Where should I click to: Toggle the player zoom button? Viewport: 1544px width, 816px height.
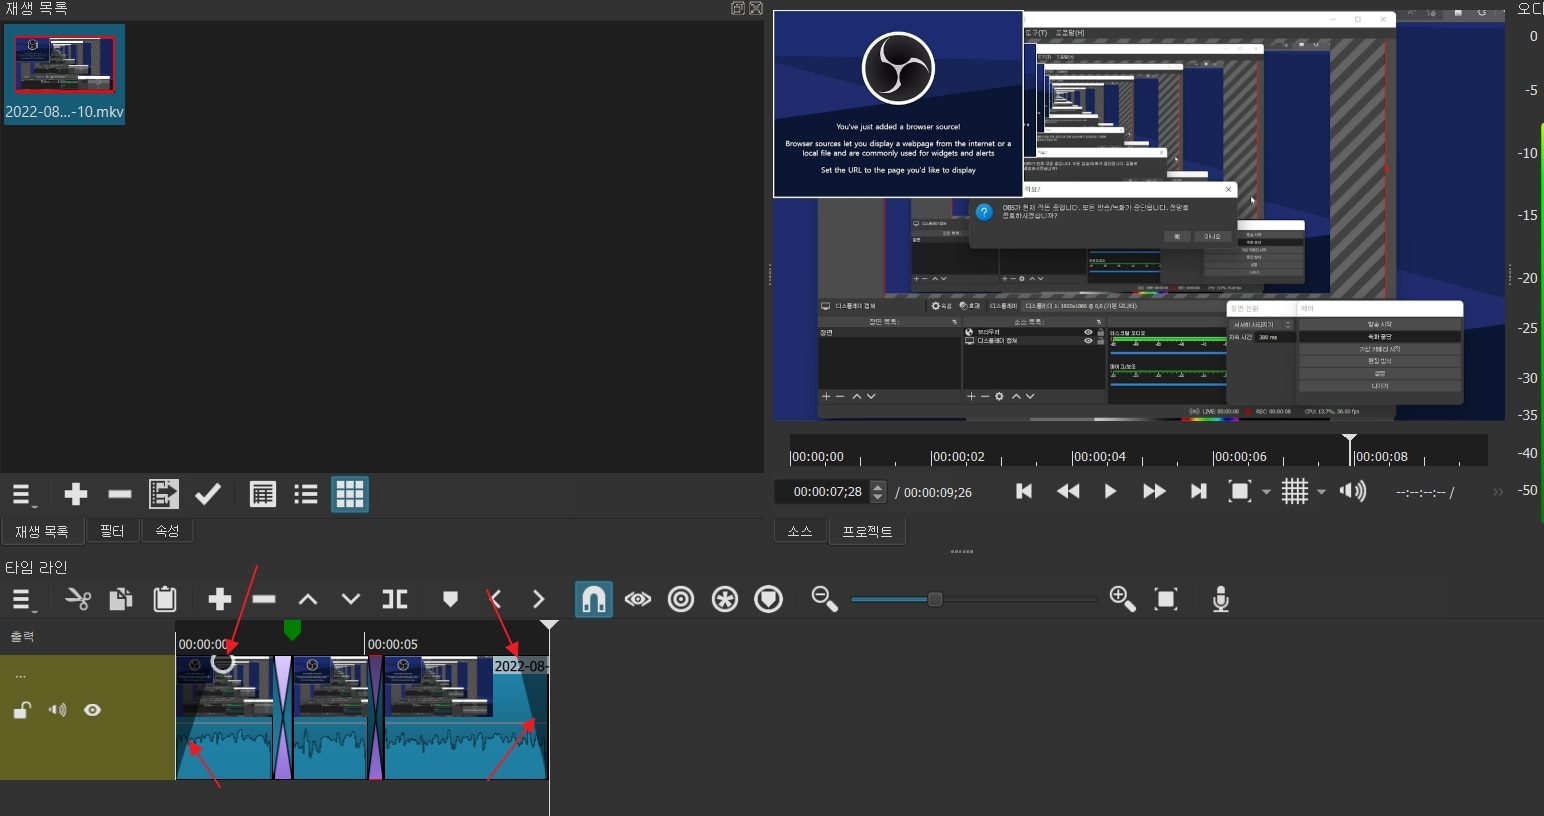[x=1240, y=491]
